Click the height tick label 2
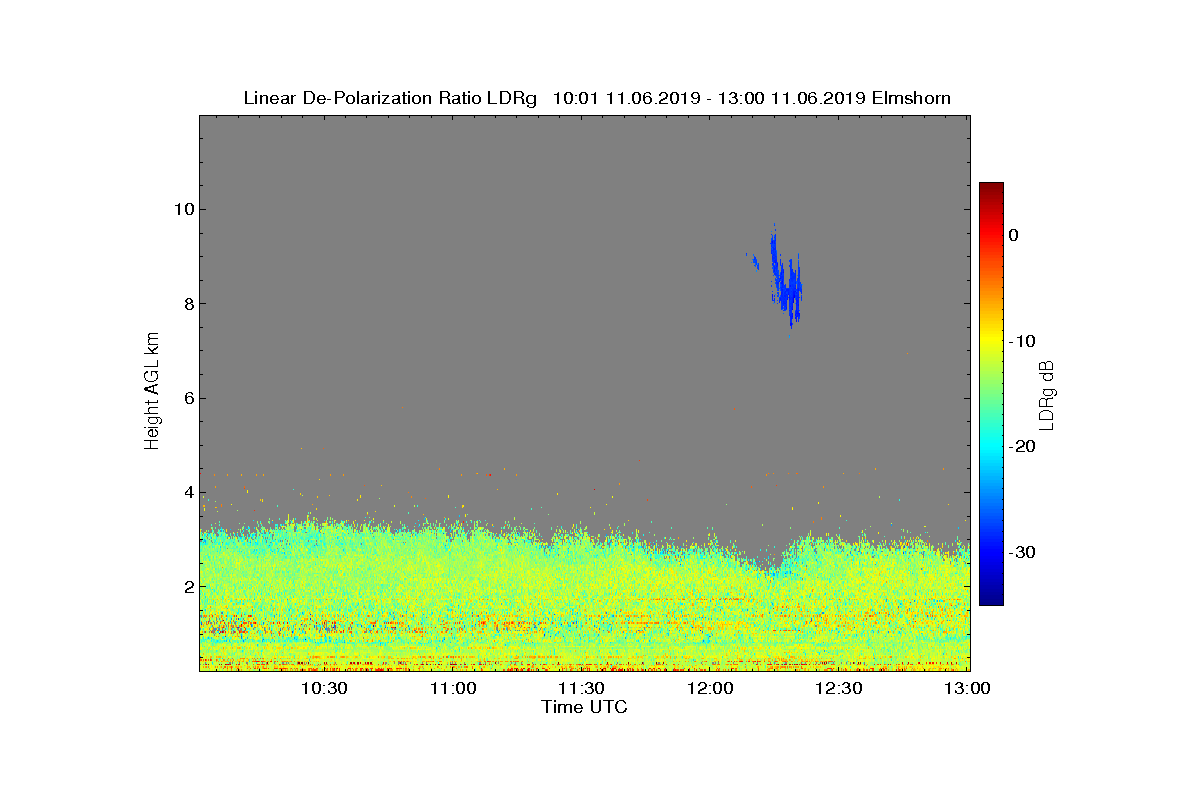Image resolution: width=1200 pixels, height=800 pixels. tap(189, 587)
